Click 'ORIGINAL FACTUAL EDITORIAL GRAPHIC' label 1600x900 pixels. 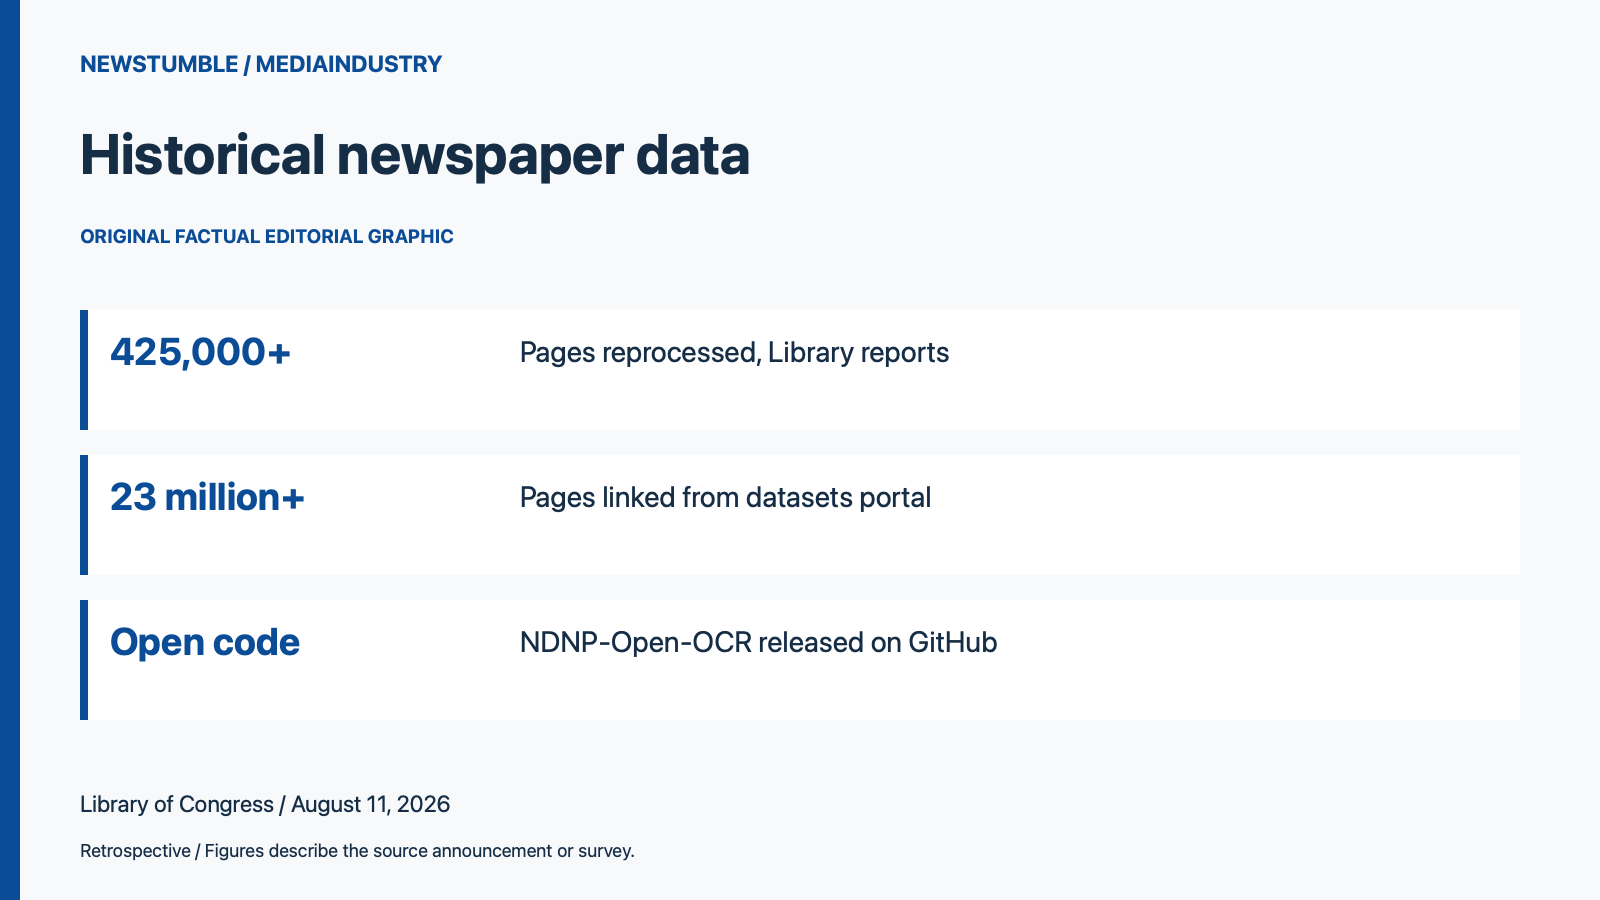pos(267,237)
